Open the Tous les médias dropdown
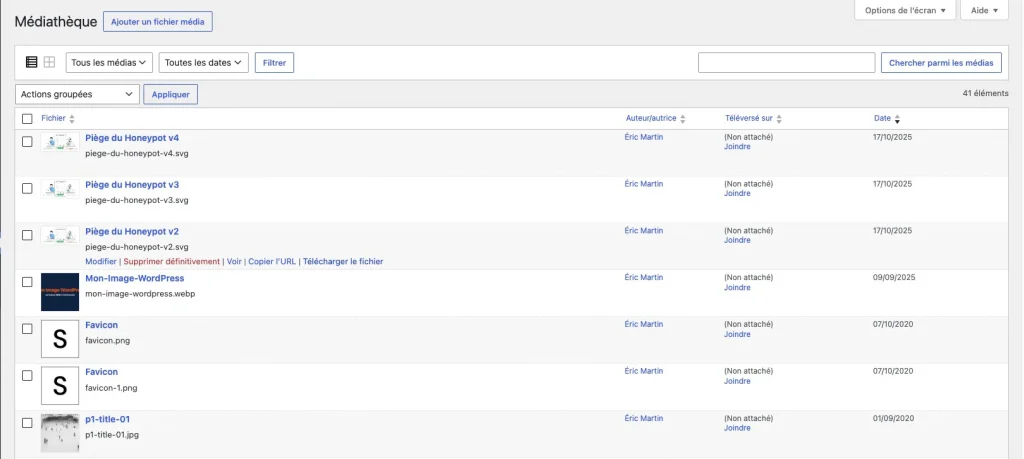 click(x=109, y=63)
